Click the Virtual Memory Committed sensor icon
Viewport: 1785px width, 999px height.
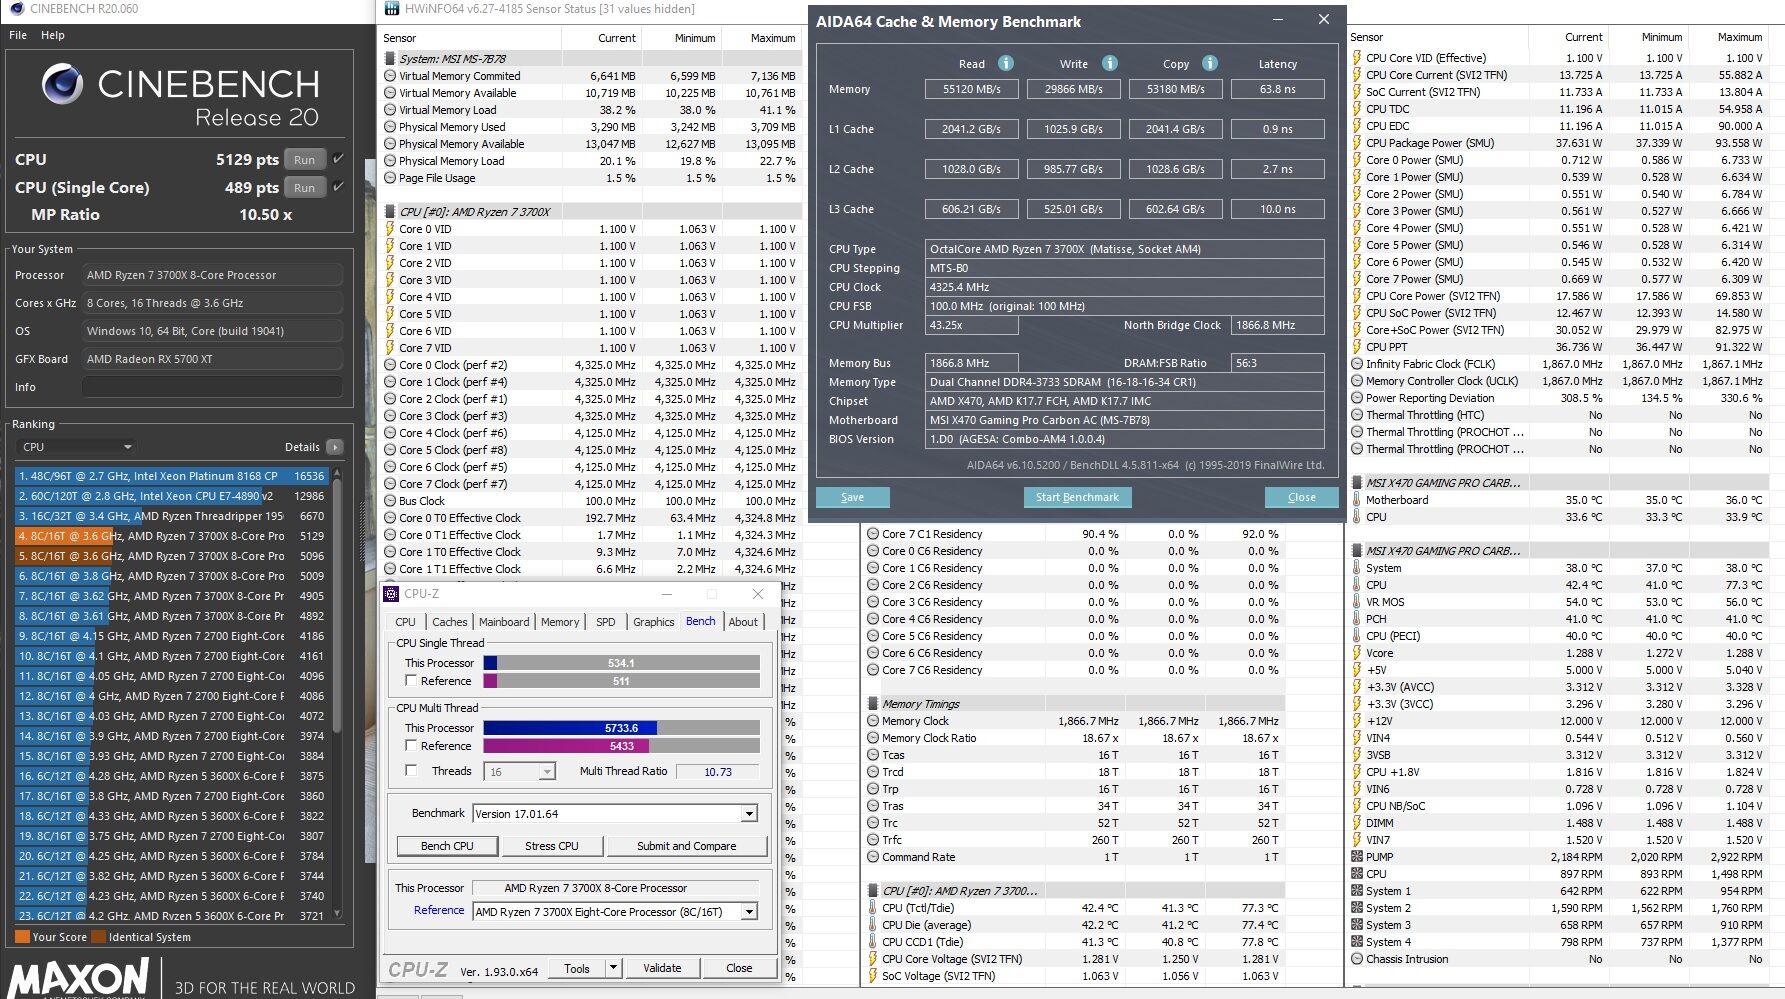click(390, 76)
